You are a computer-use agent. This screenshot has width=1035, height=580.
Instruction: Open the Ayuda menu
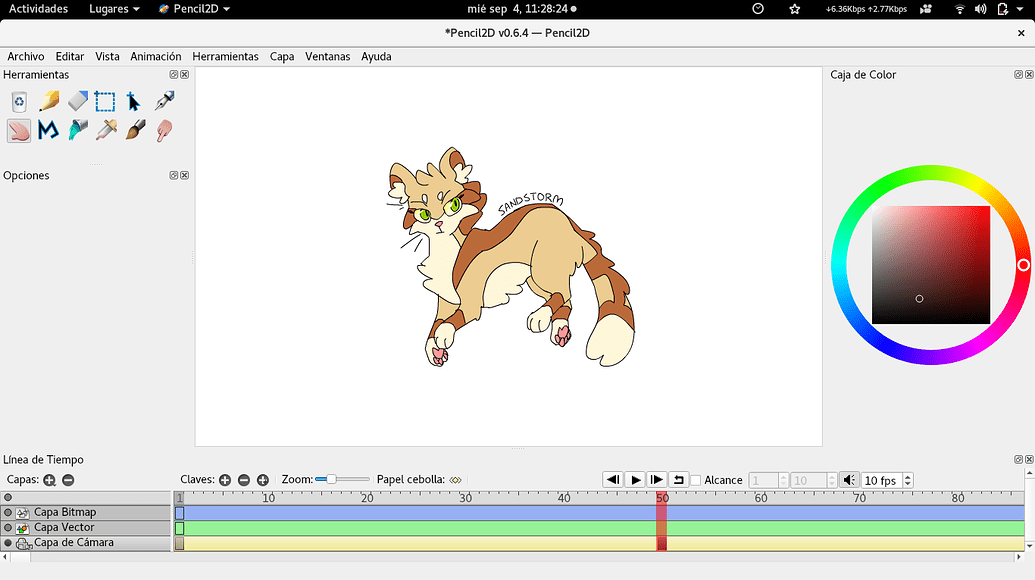tap(376, 57)
